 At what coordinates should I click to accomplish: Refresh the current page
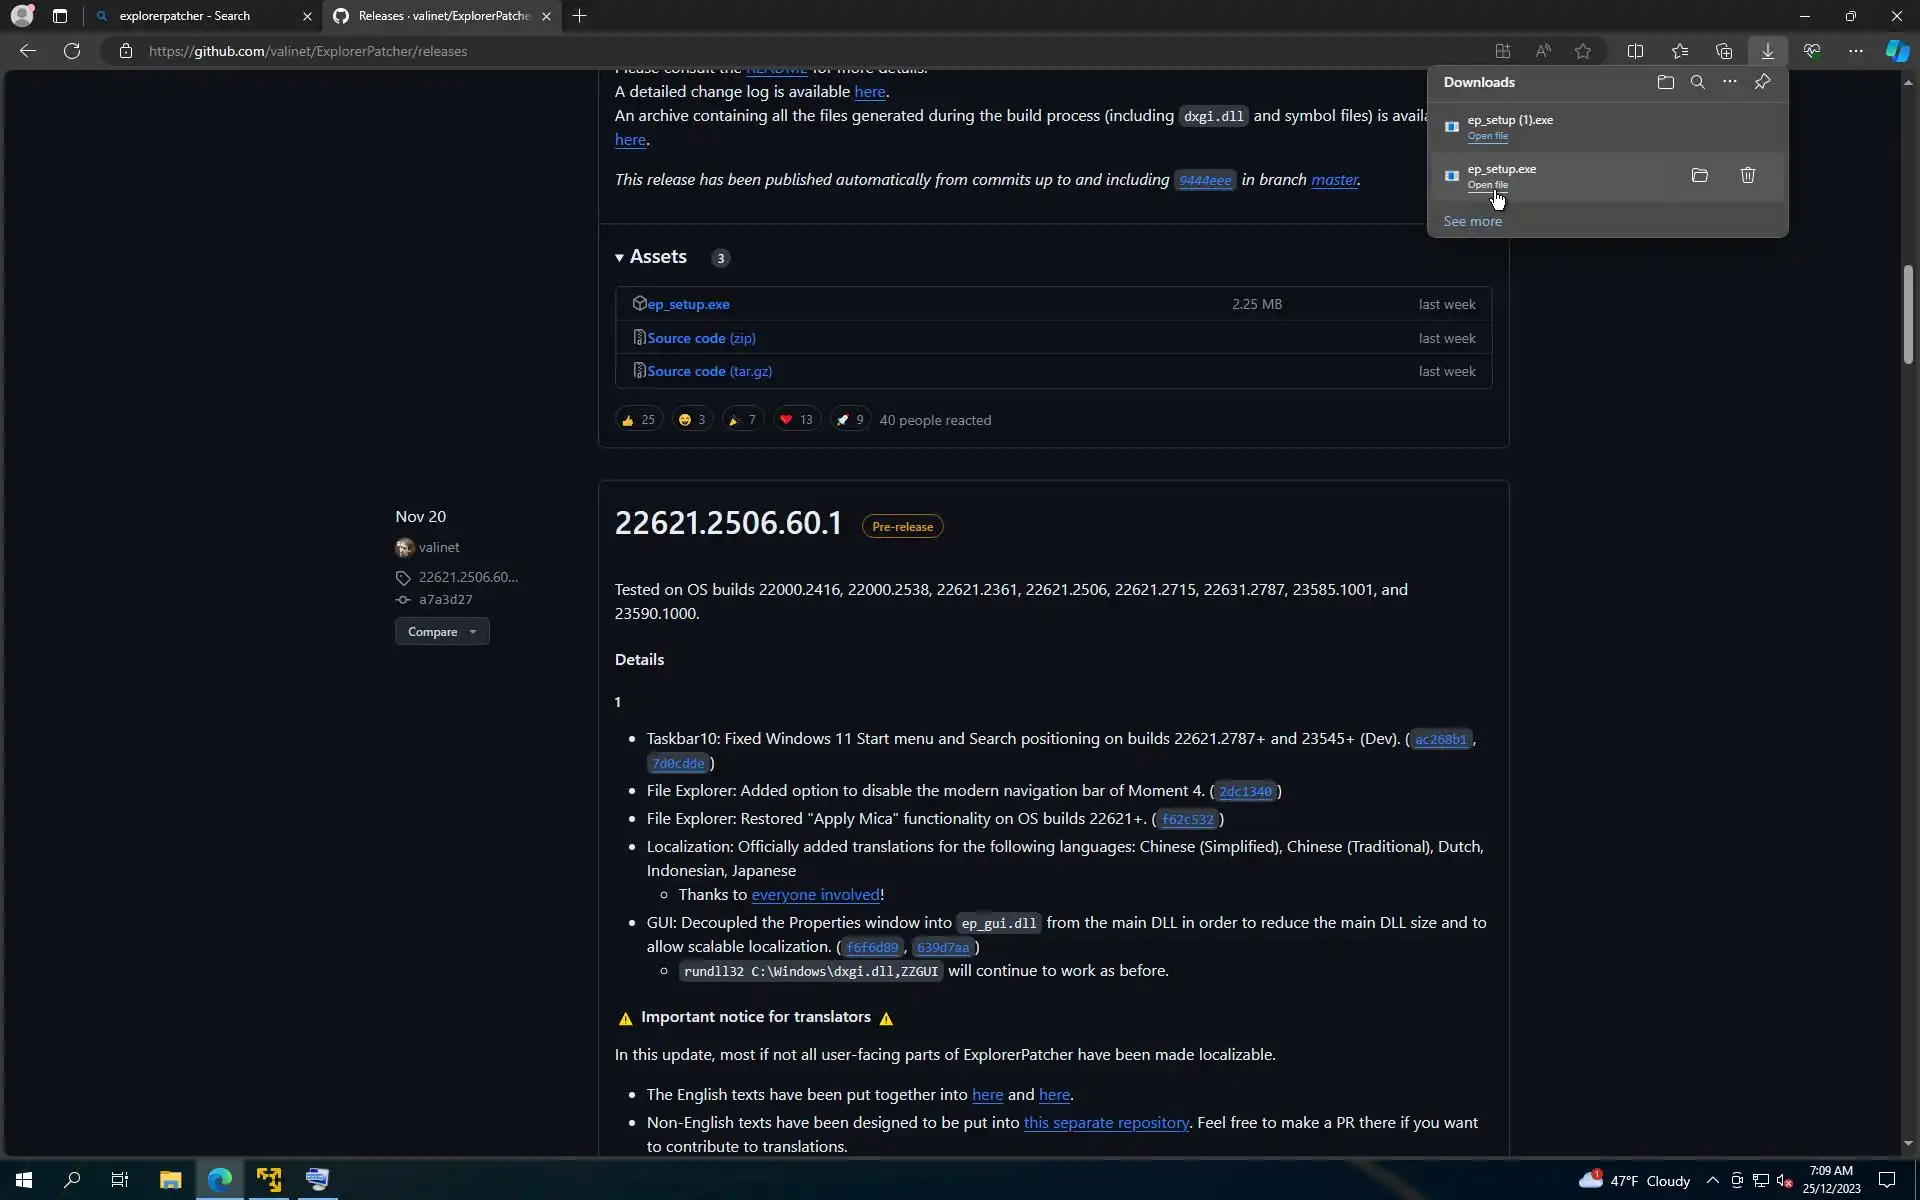(72, 51)
